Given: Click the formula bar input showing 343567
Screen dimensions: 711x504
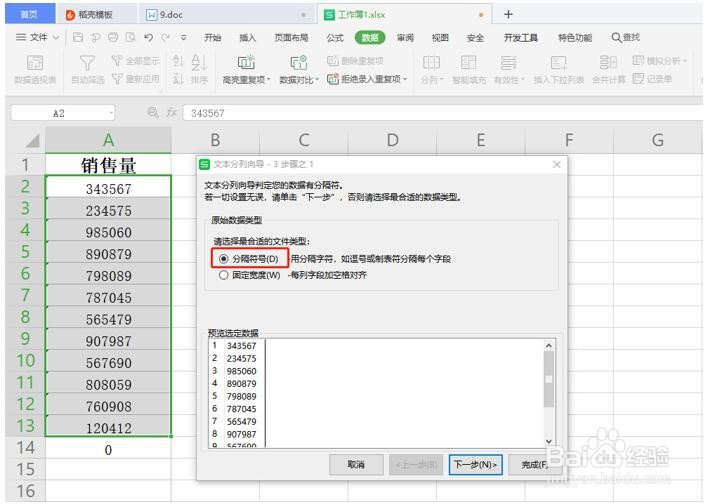Looking at the screenshot, I should [442, 113].
